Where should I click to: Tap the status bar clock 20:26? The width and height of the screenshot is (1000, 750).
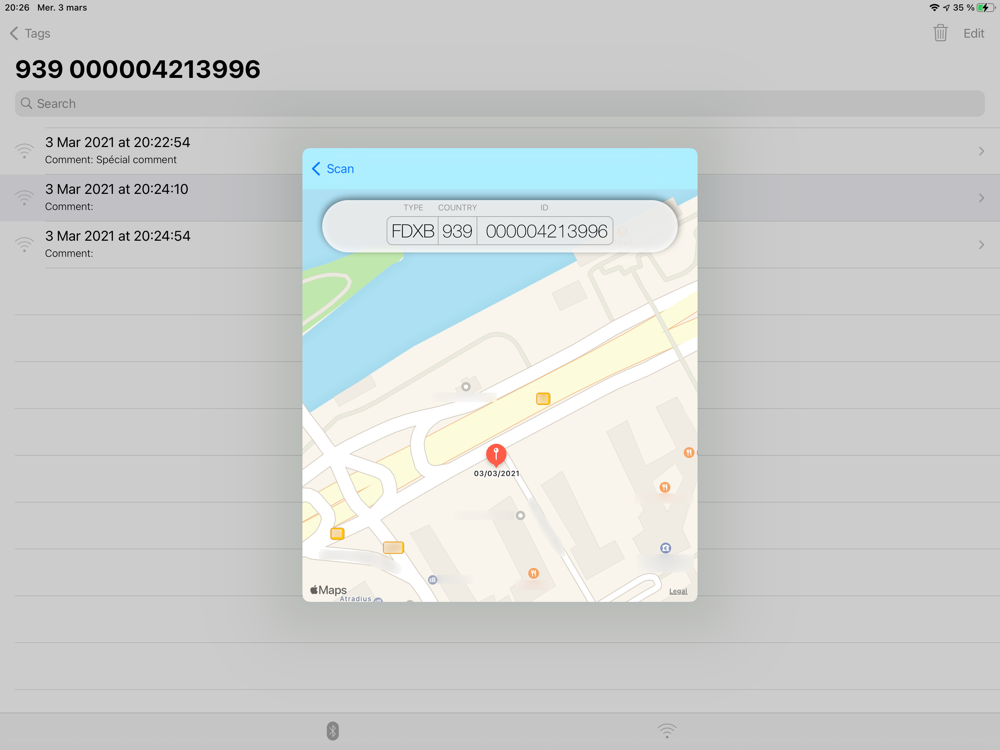[17, 8]
